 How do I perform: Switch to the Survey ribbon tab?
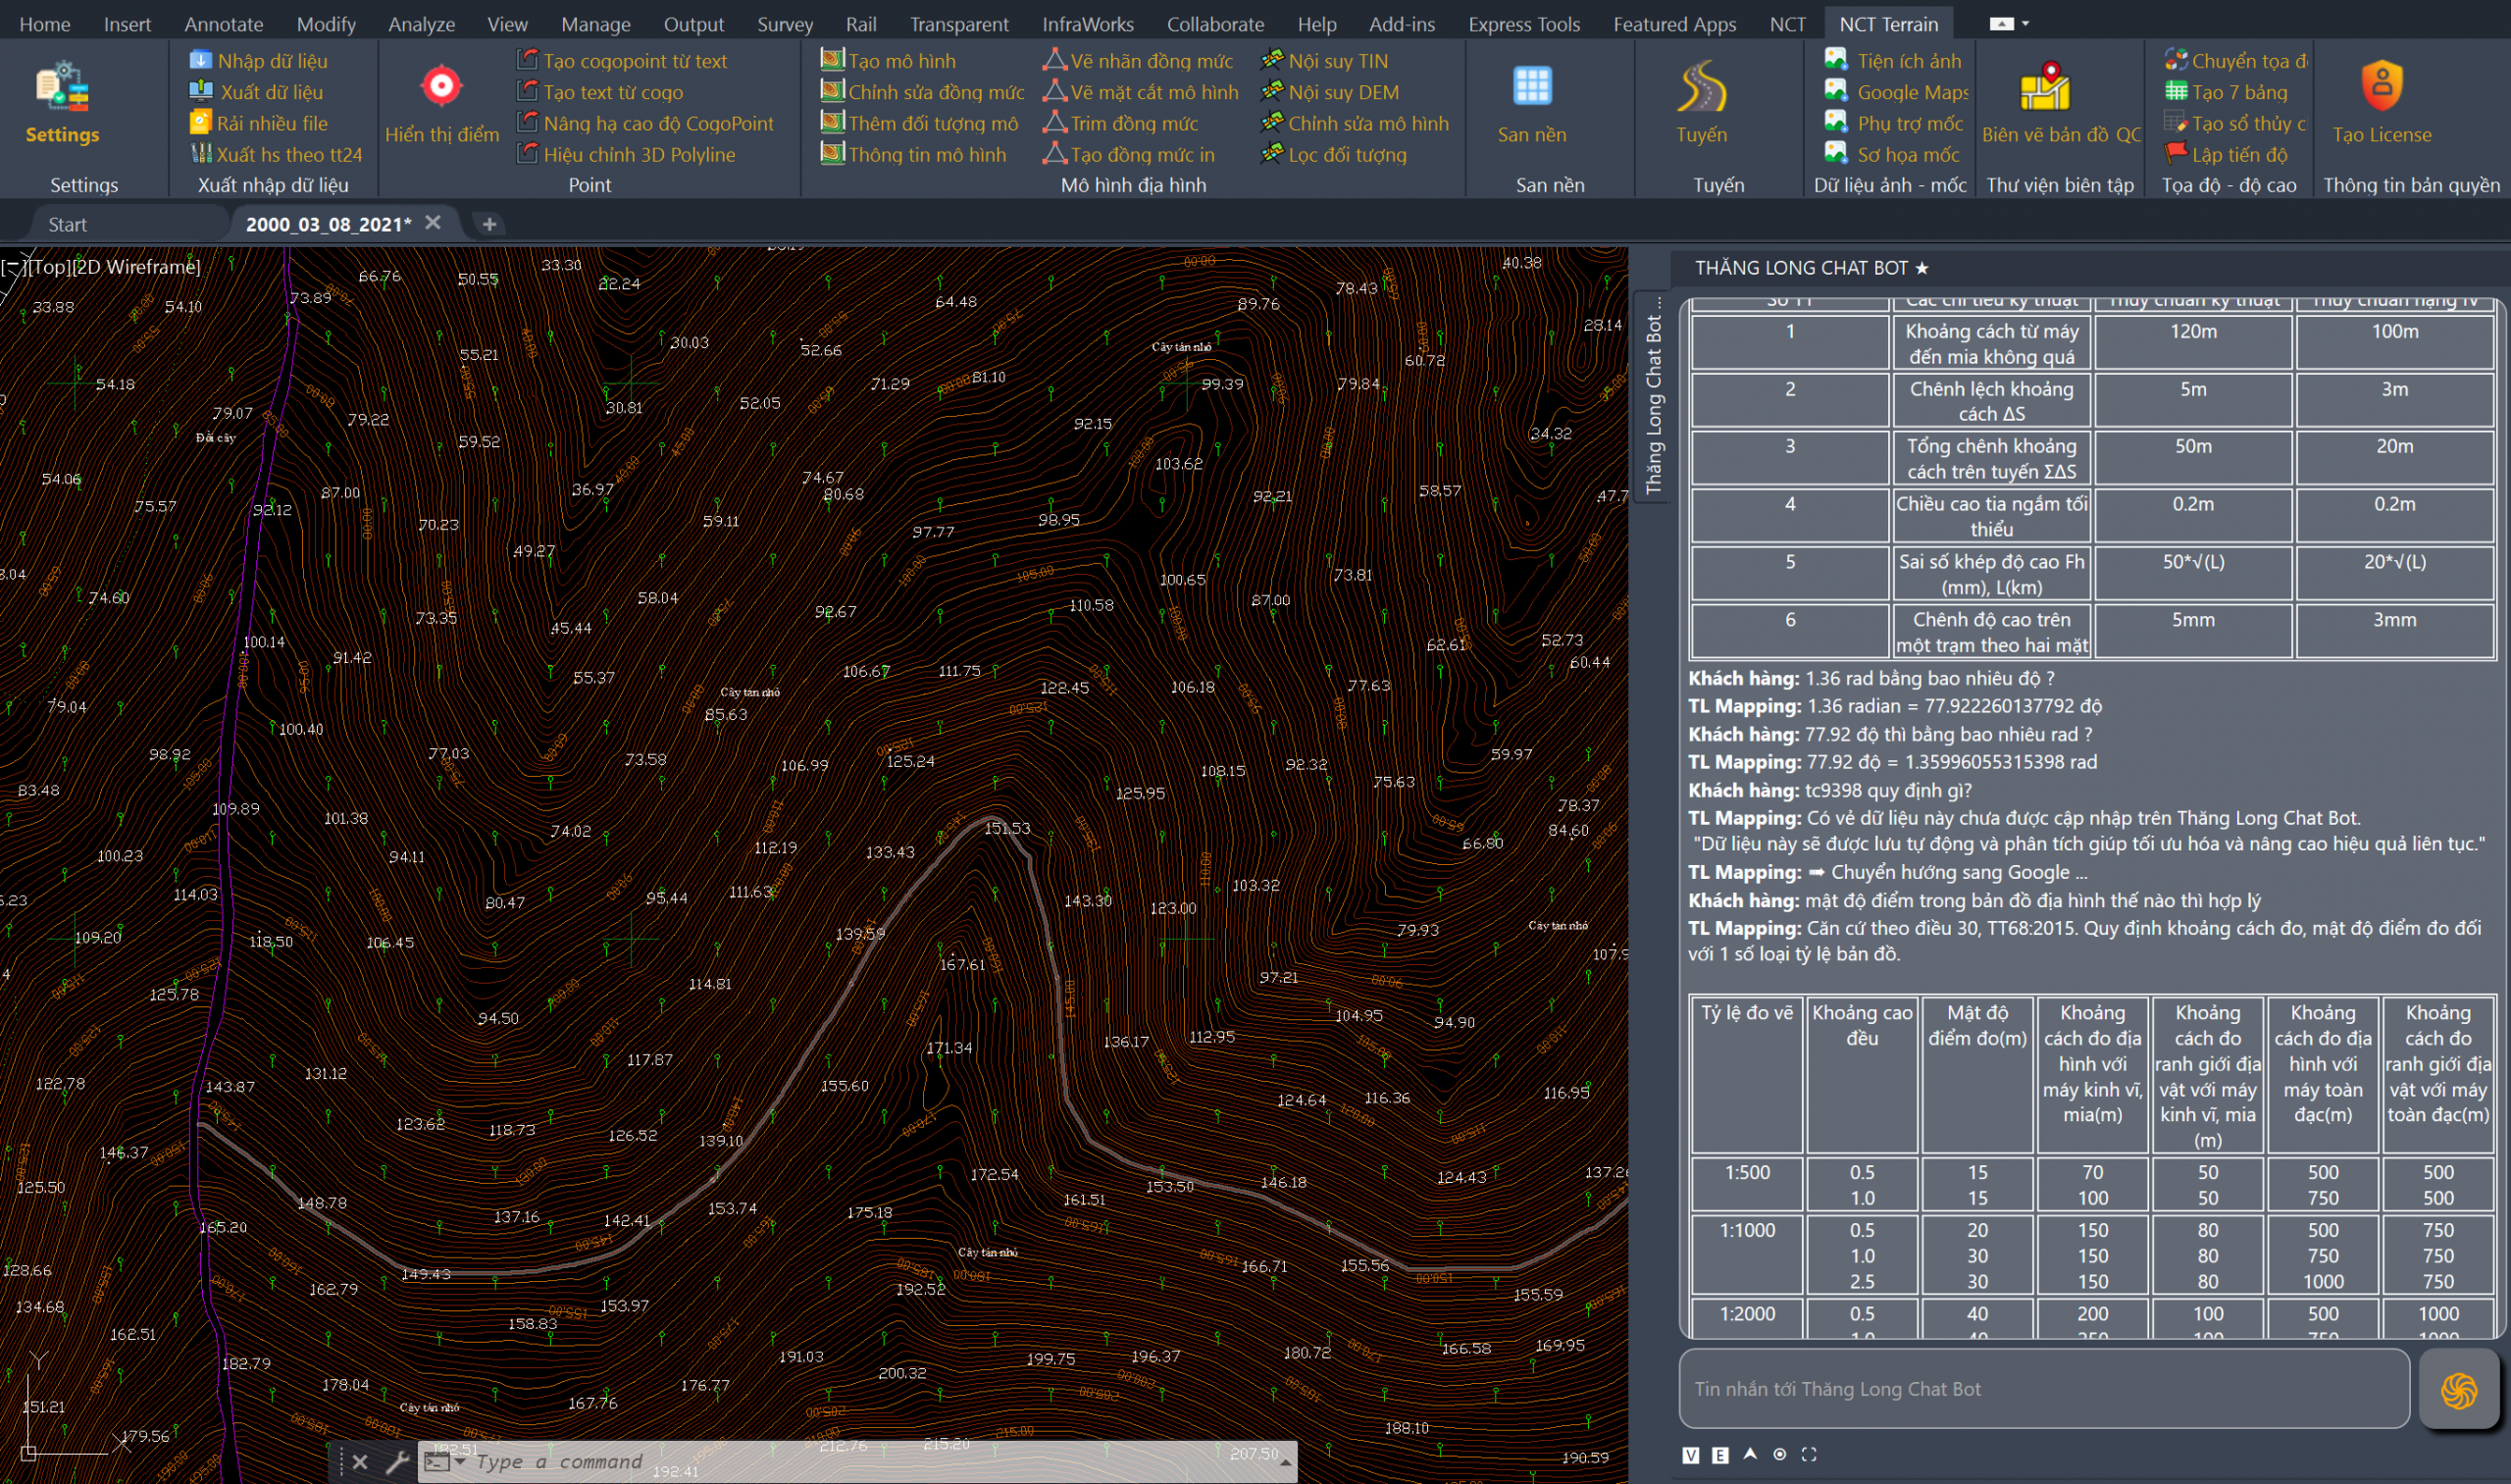(784, 24)
